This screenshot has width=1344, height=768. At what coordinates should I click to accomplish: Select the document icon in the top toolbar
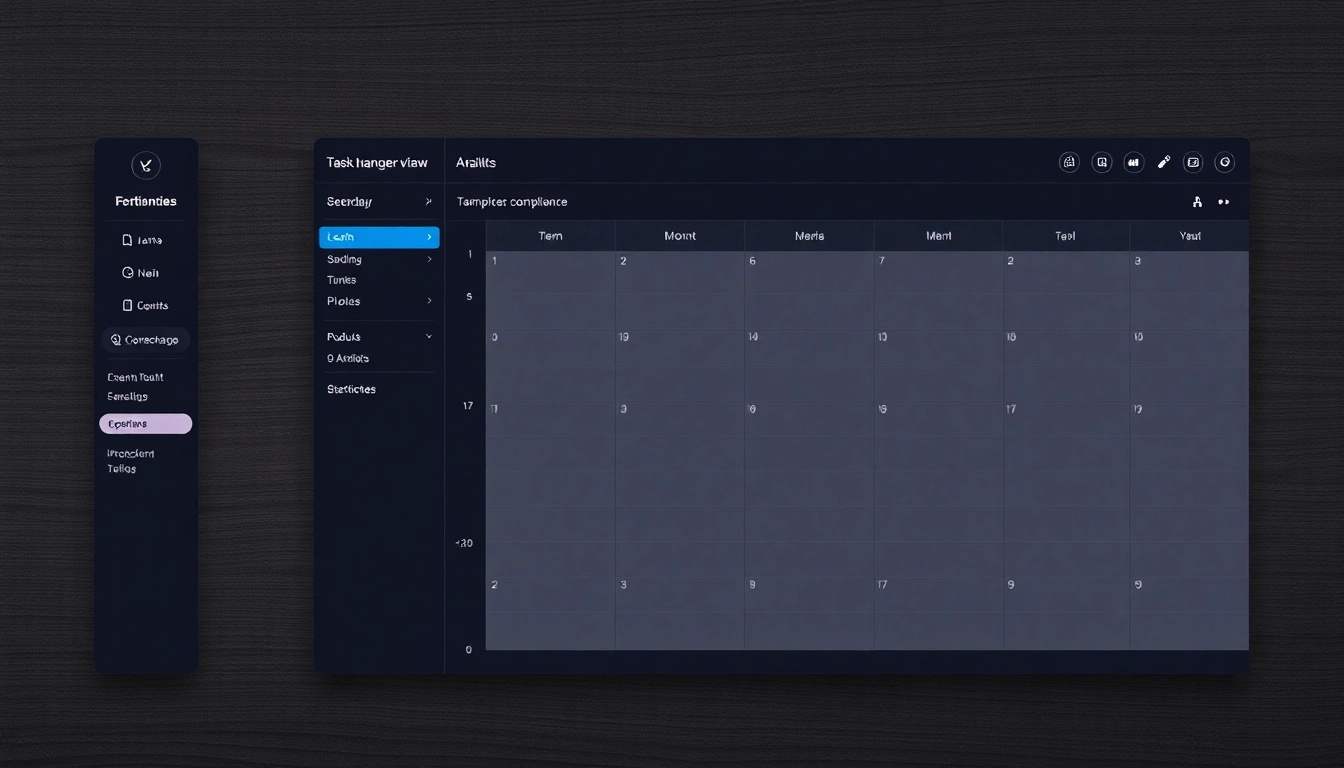pyautogui.click(x=1101, y=162)
